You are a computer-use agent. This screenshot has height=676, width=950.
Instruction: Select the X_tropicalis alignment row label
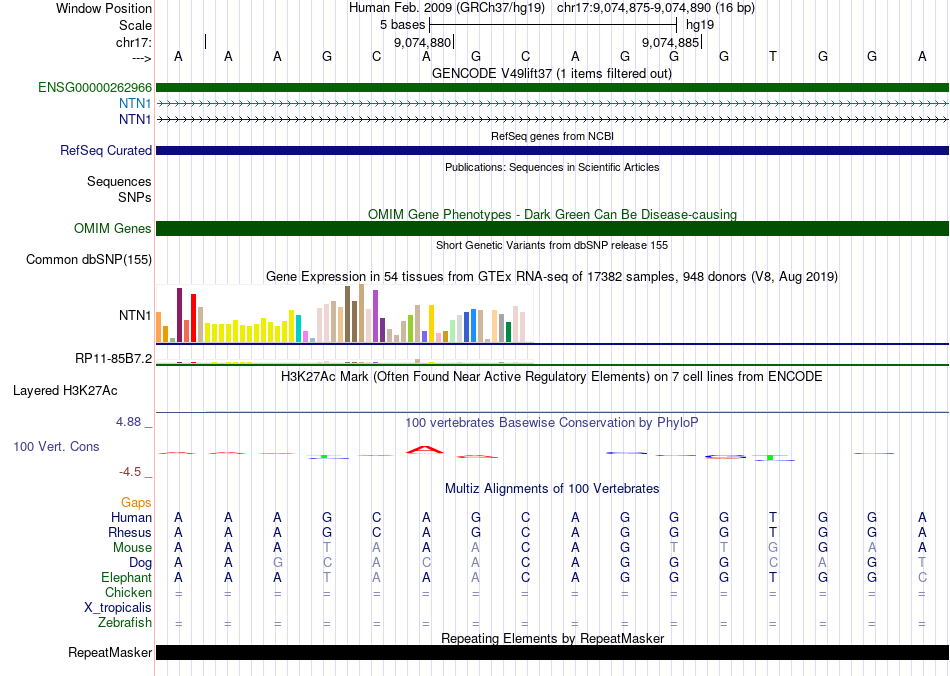click(x=118, y=608)
